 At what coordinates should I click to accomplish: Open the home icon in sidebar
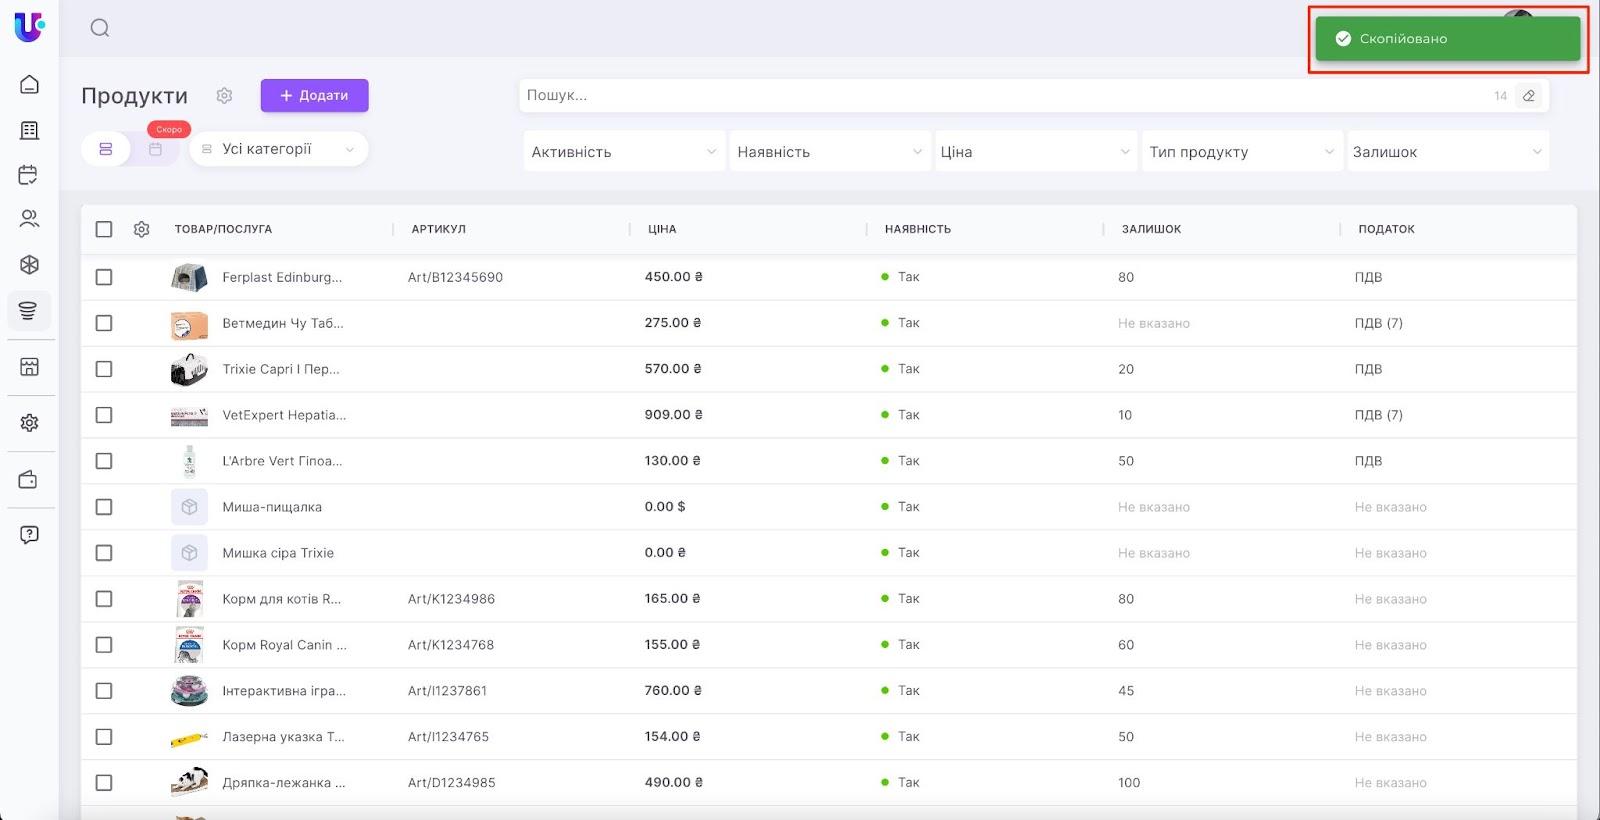tap(29, 84)
